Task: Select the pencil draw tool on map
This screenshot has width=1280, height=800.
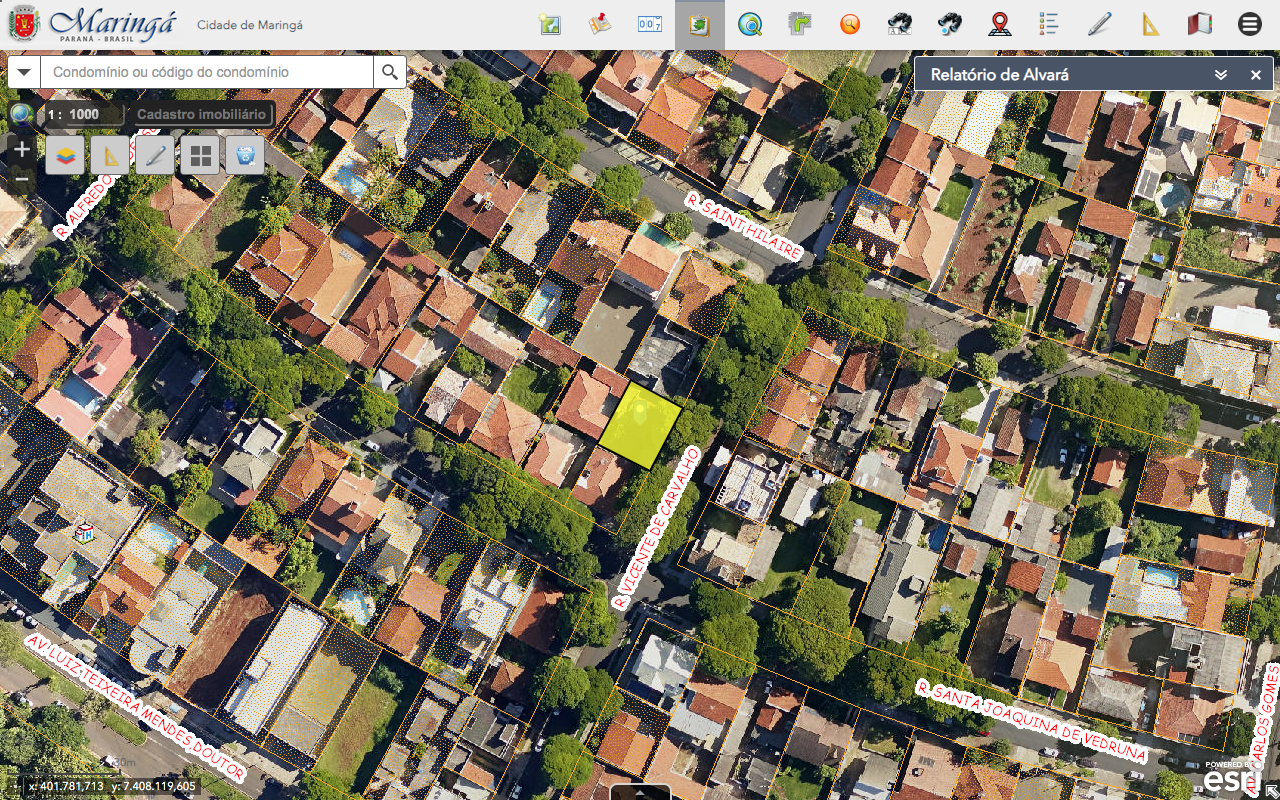Action: [155, 155]
